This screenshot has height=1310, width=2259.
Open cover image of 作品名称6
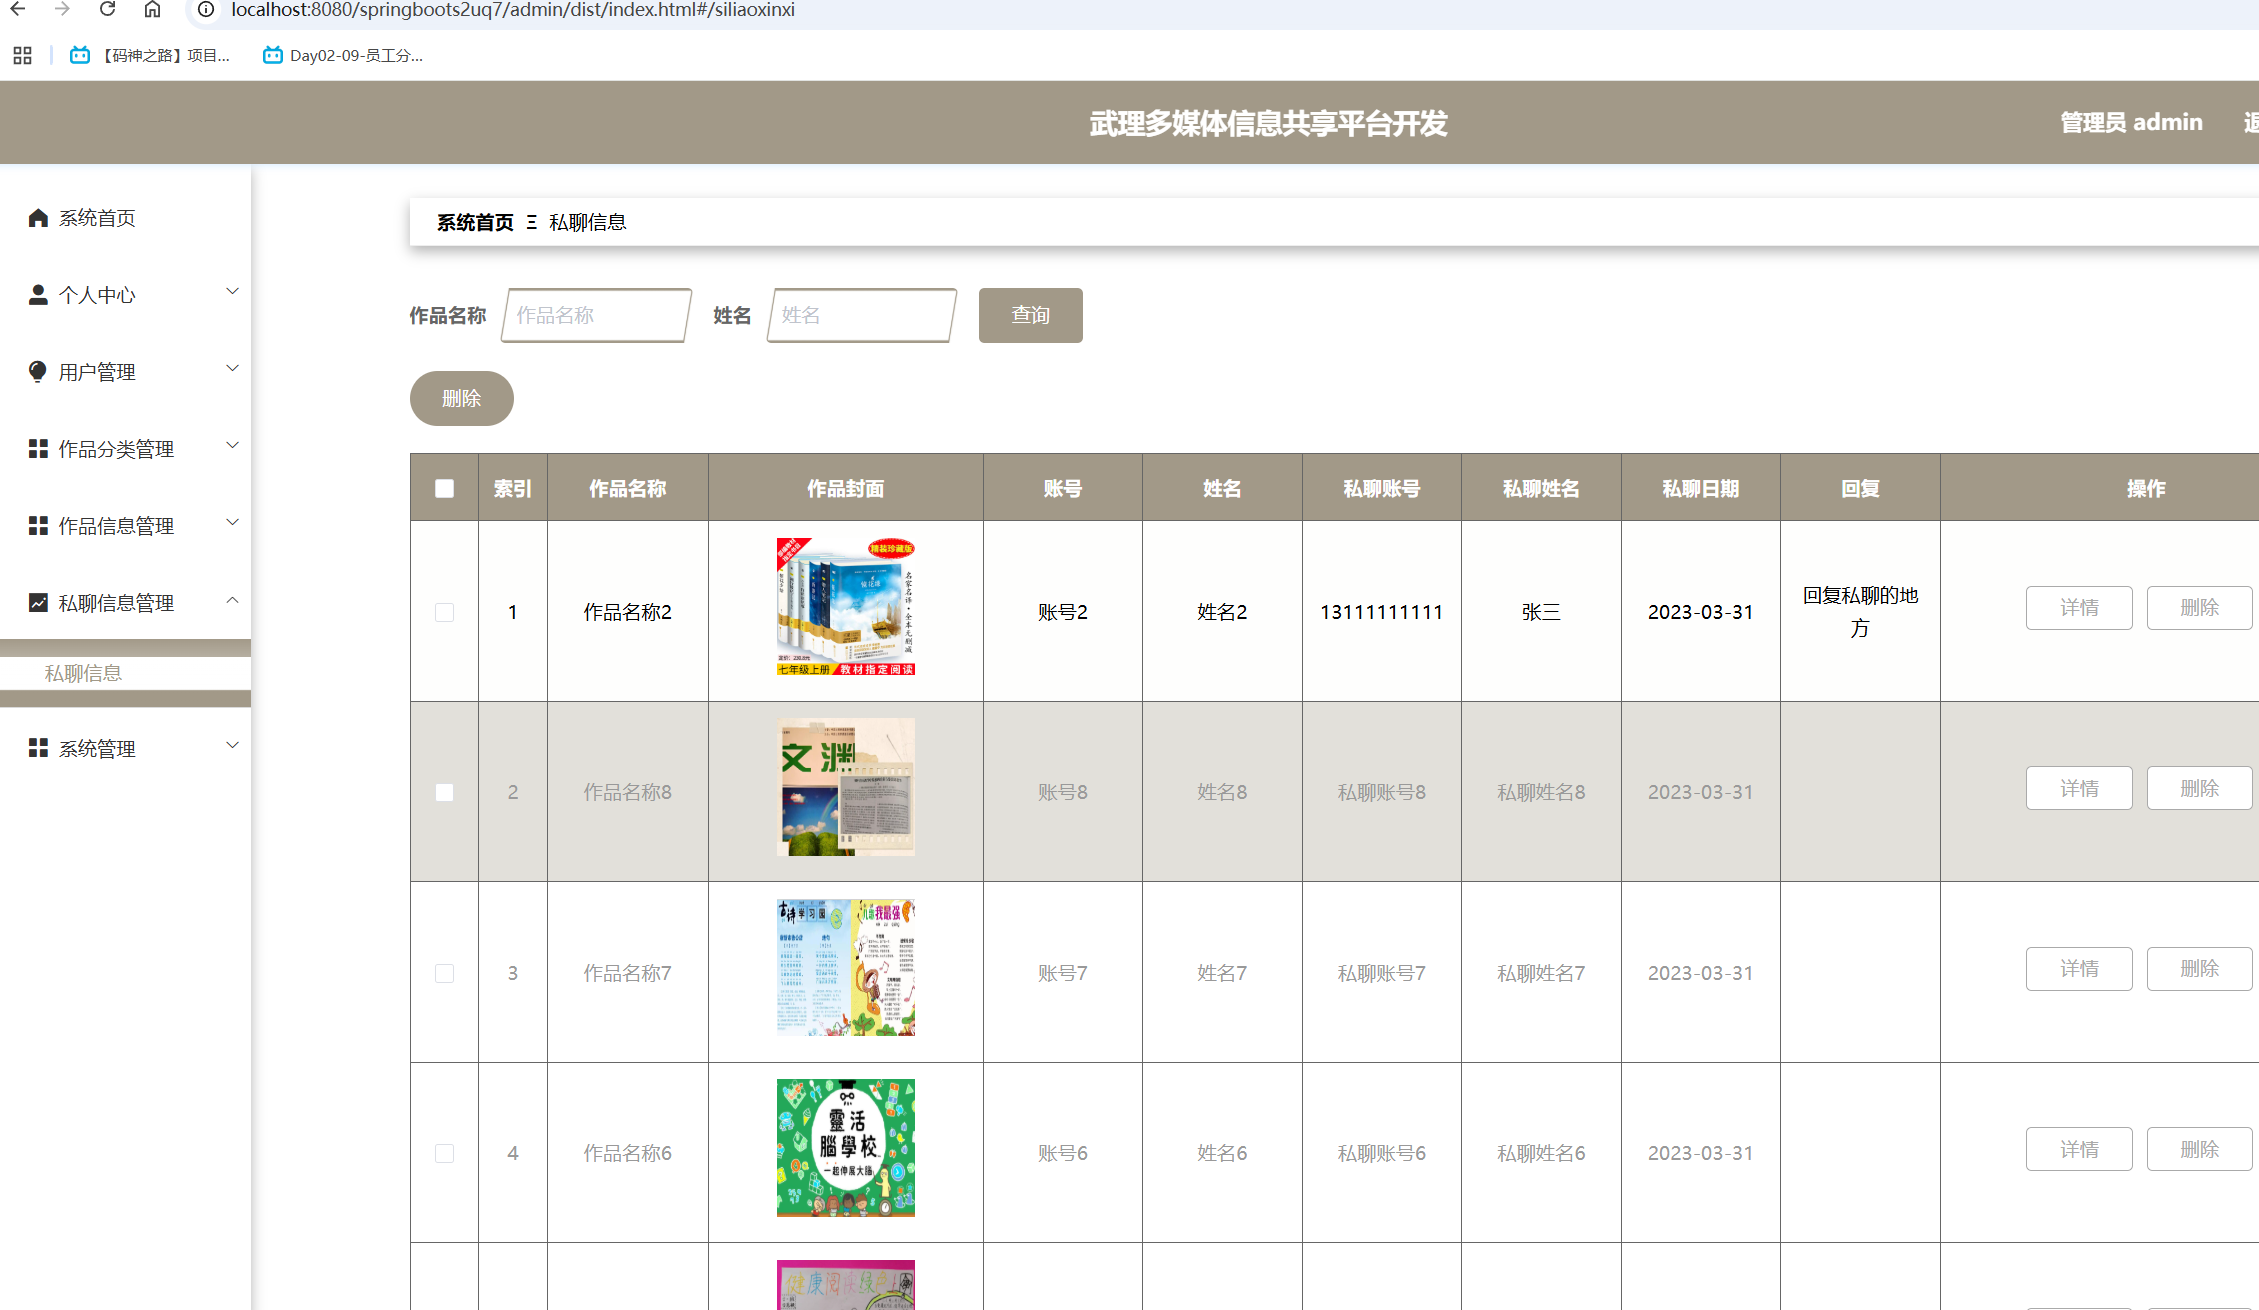[x=846, y=1148]
